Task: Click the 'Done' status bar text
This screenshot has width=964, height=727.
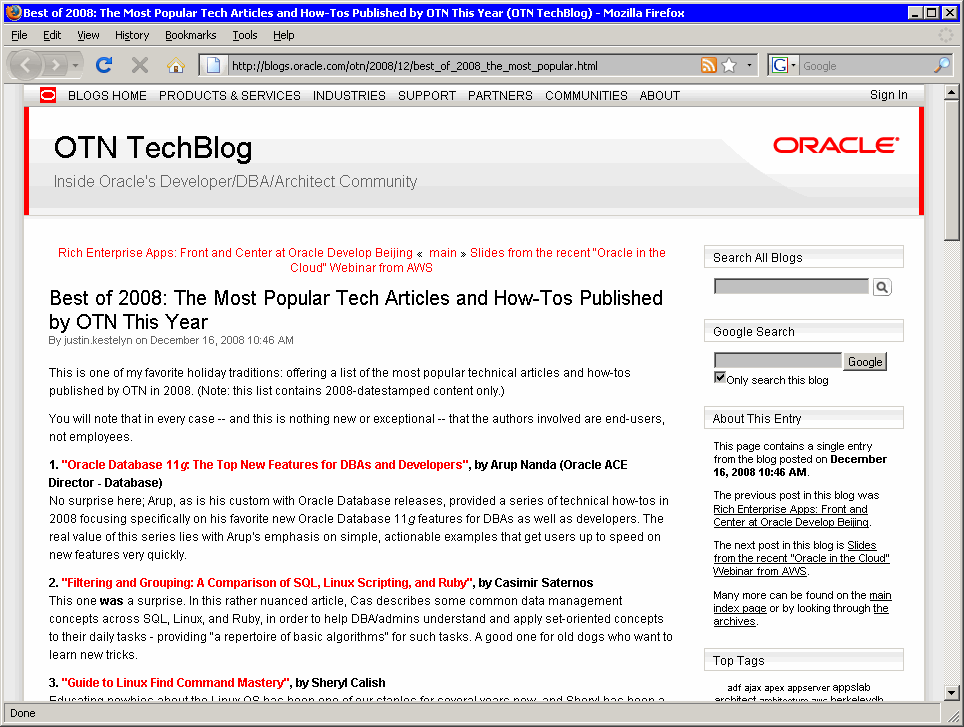Action: coord(23,713)
